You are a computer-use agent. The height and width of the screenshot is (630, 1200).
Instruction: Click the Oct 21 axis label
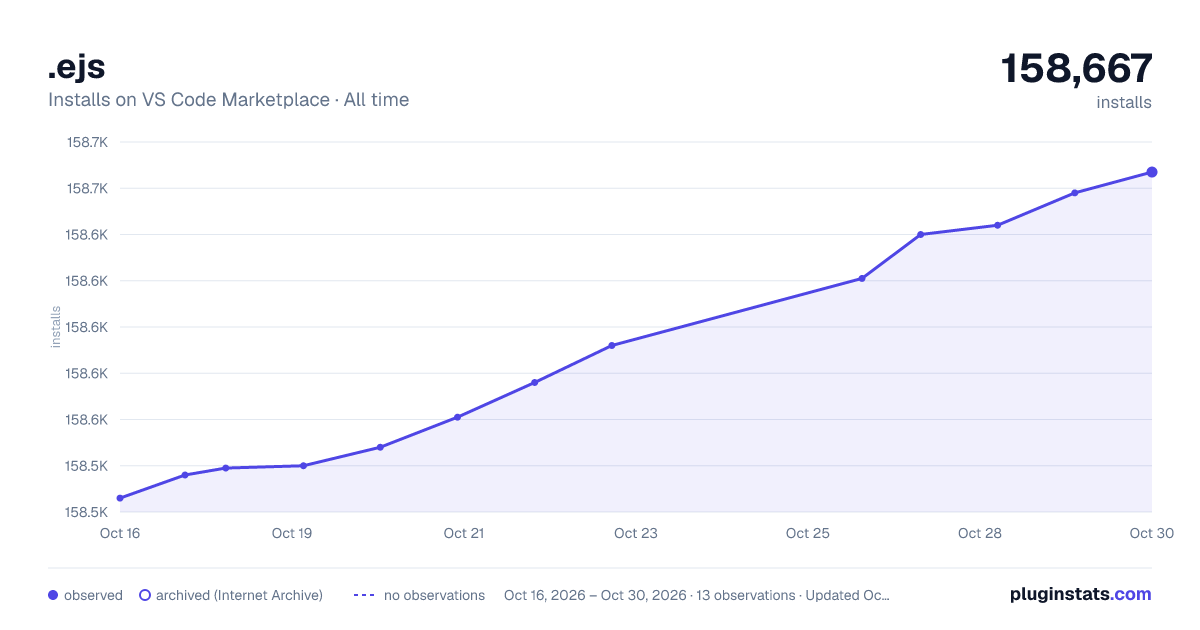click(464, 533)
